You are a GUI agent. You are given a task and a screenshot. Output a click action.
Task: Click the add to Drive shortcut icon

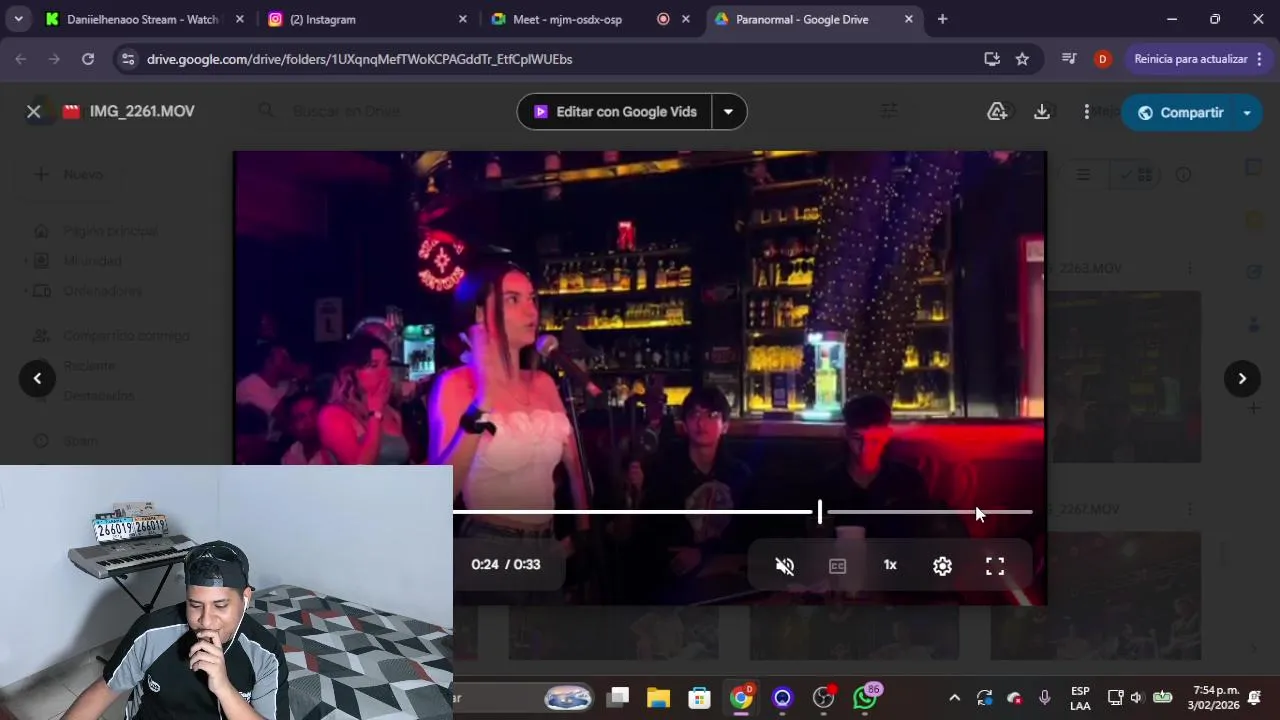click(997, 111)
